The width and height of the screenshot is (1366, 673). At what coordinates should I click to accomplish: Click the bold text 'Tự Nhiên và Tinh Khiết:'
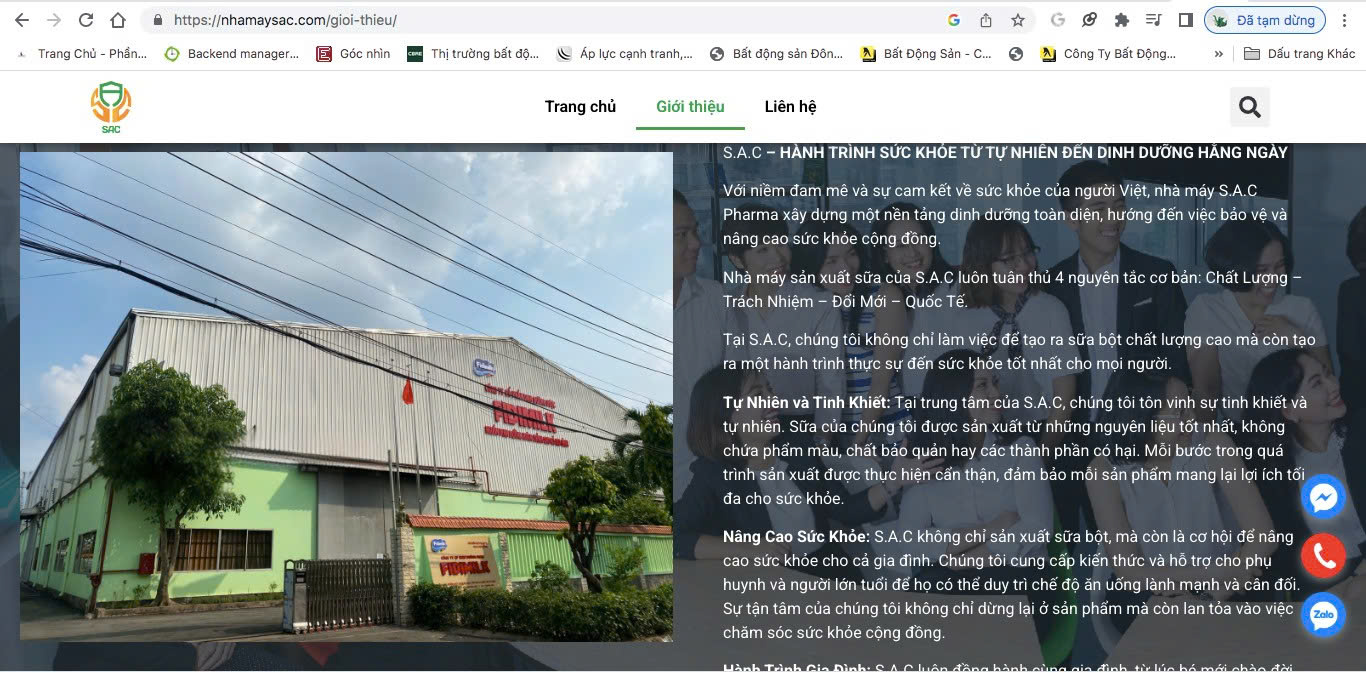tap(807, 402)
